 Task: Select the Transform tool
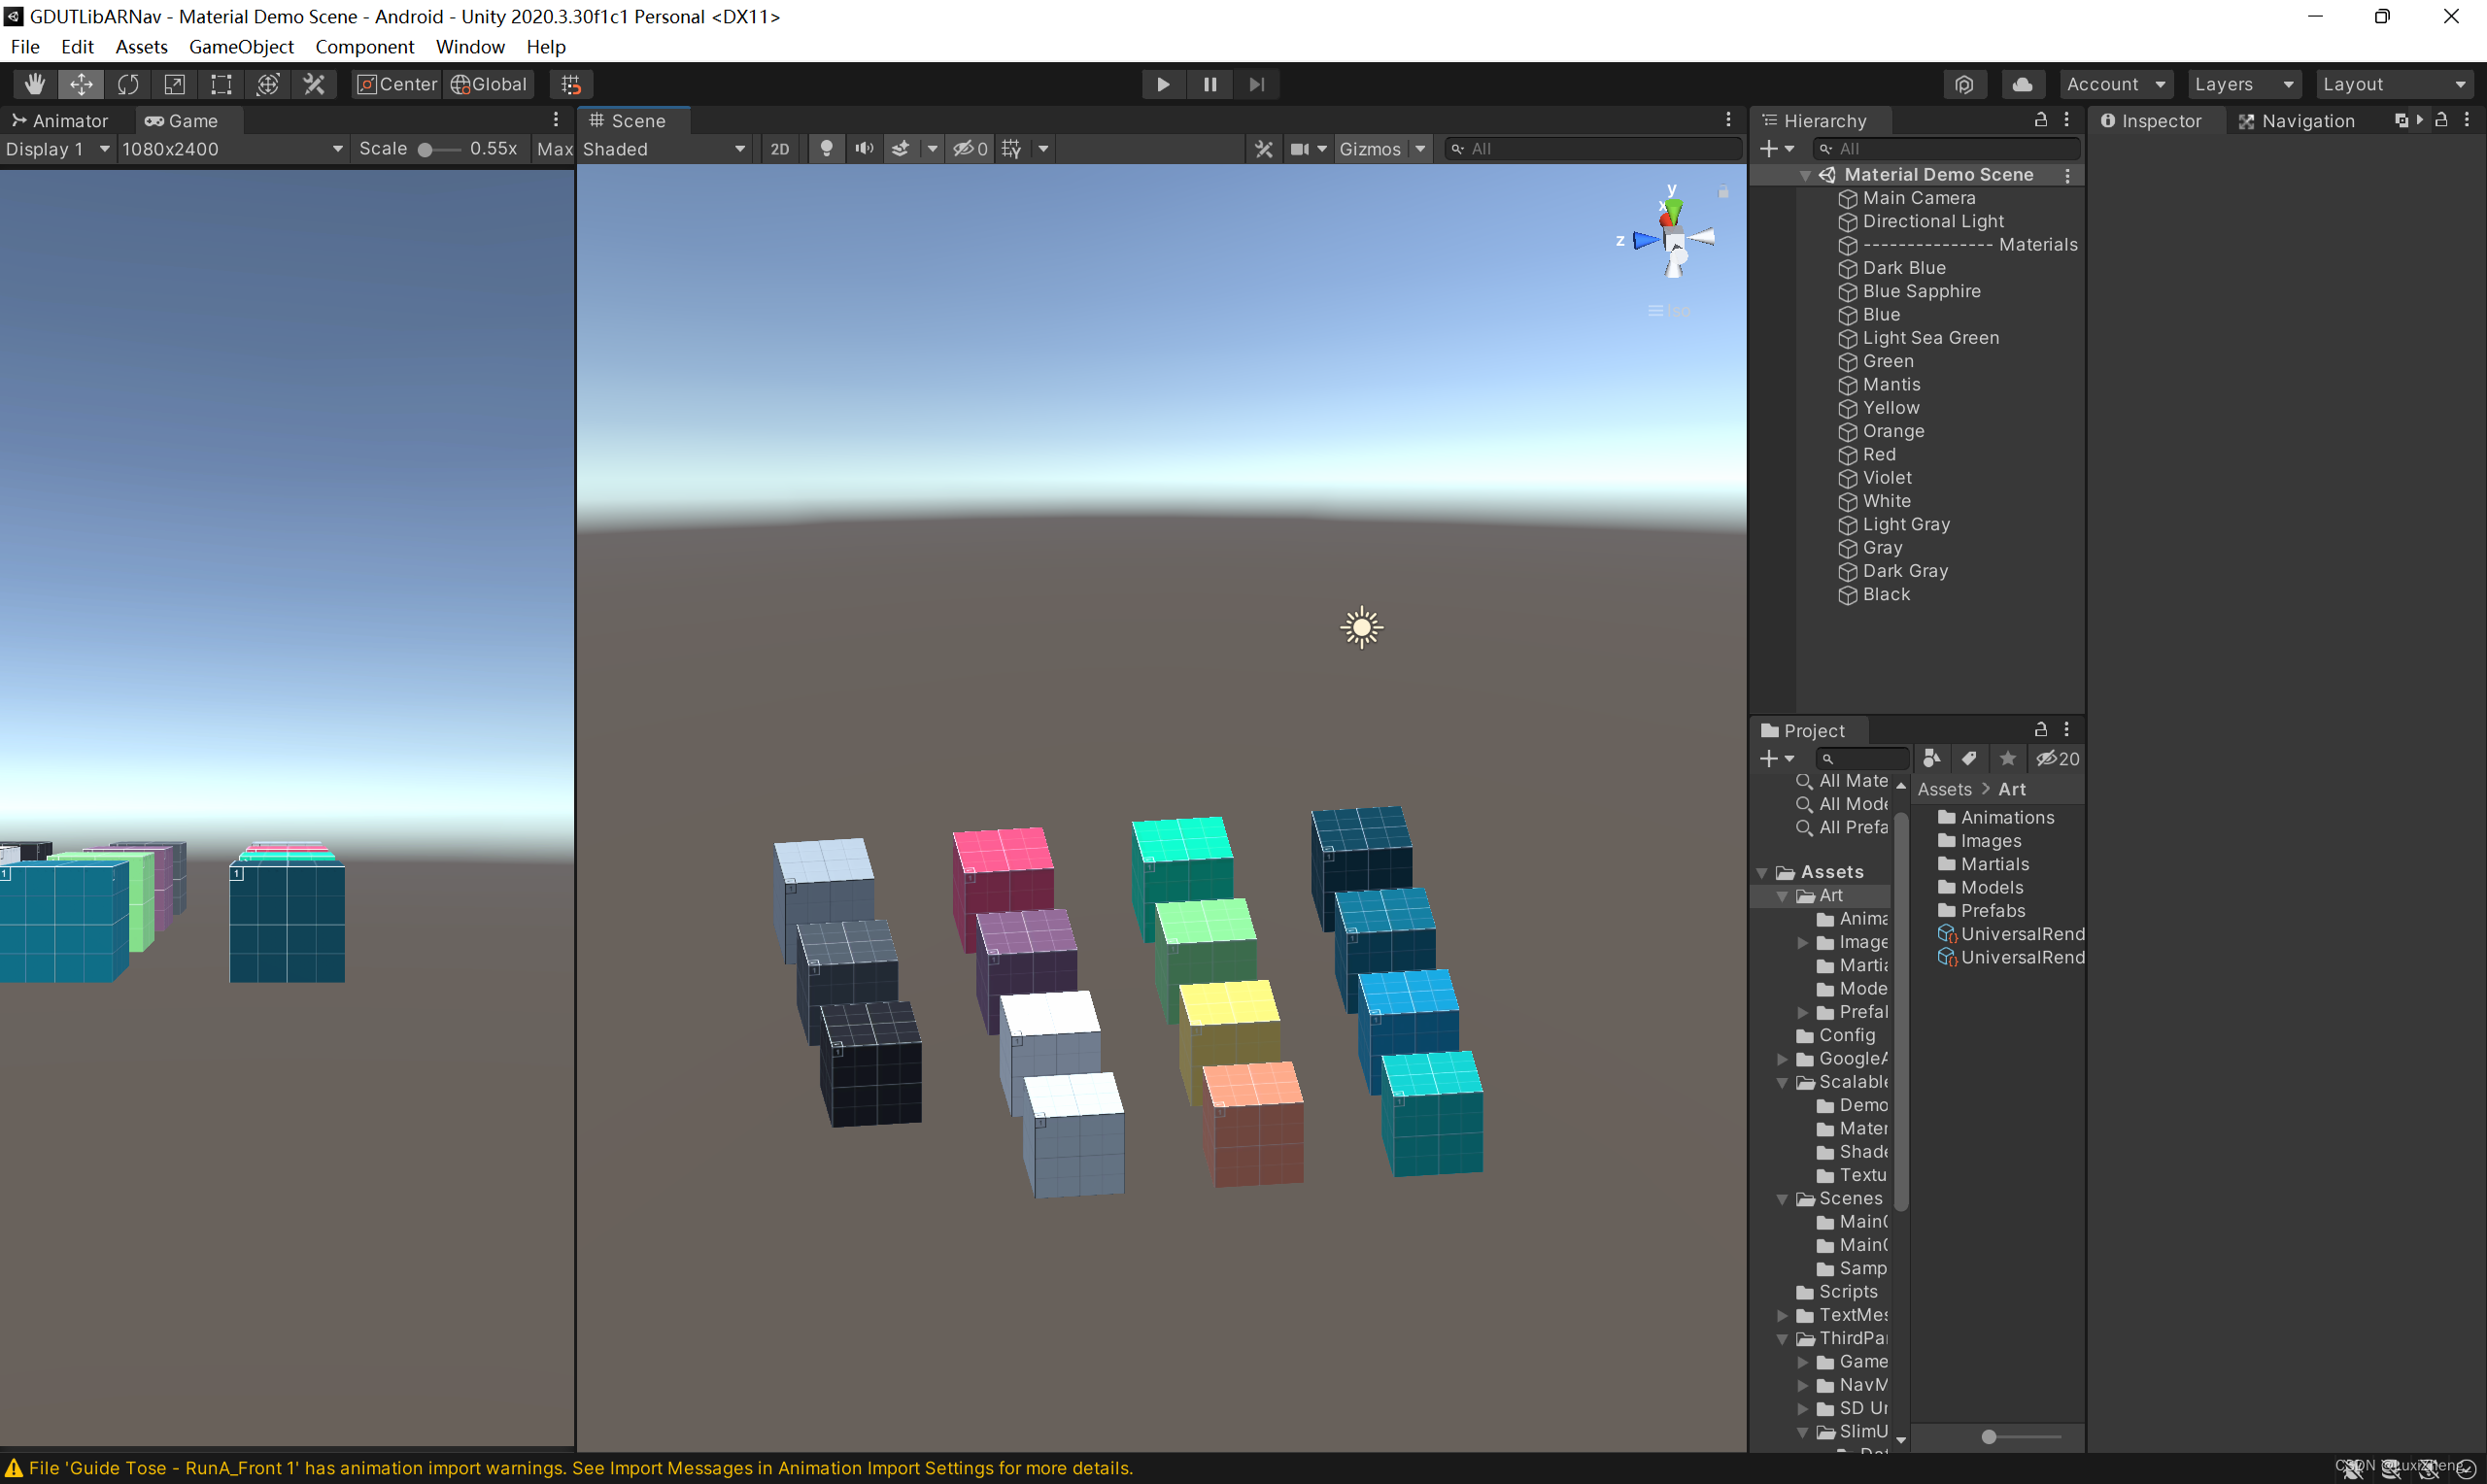point(268,84)
